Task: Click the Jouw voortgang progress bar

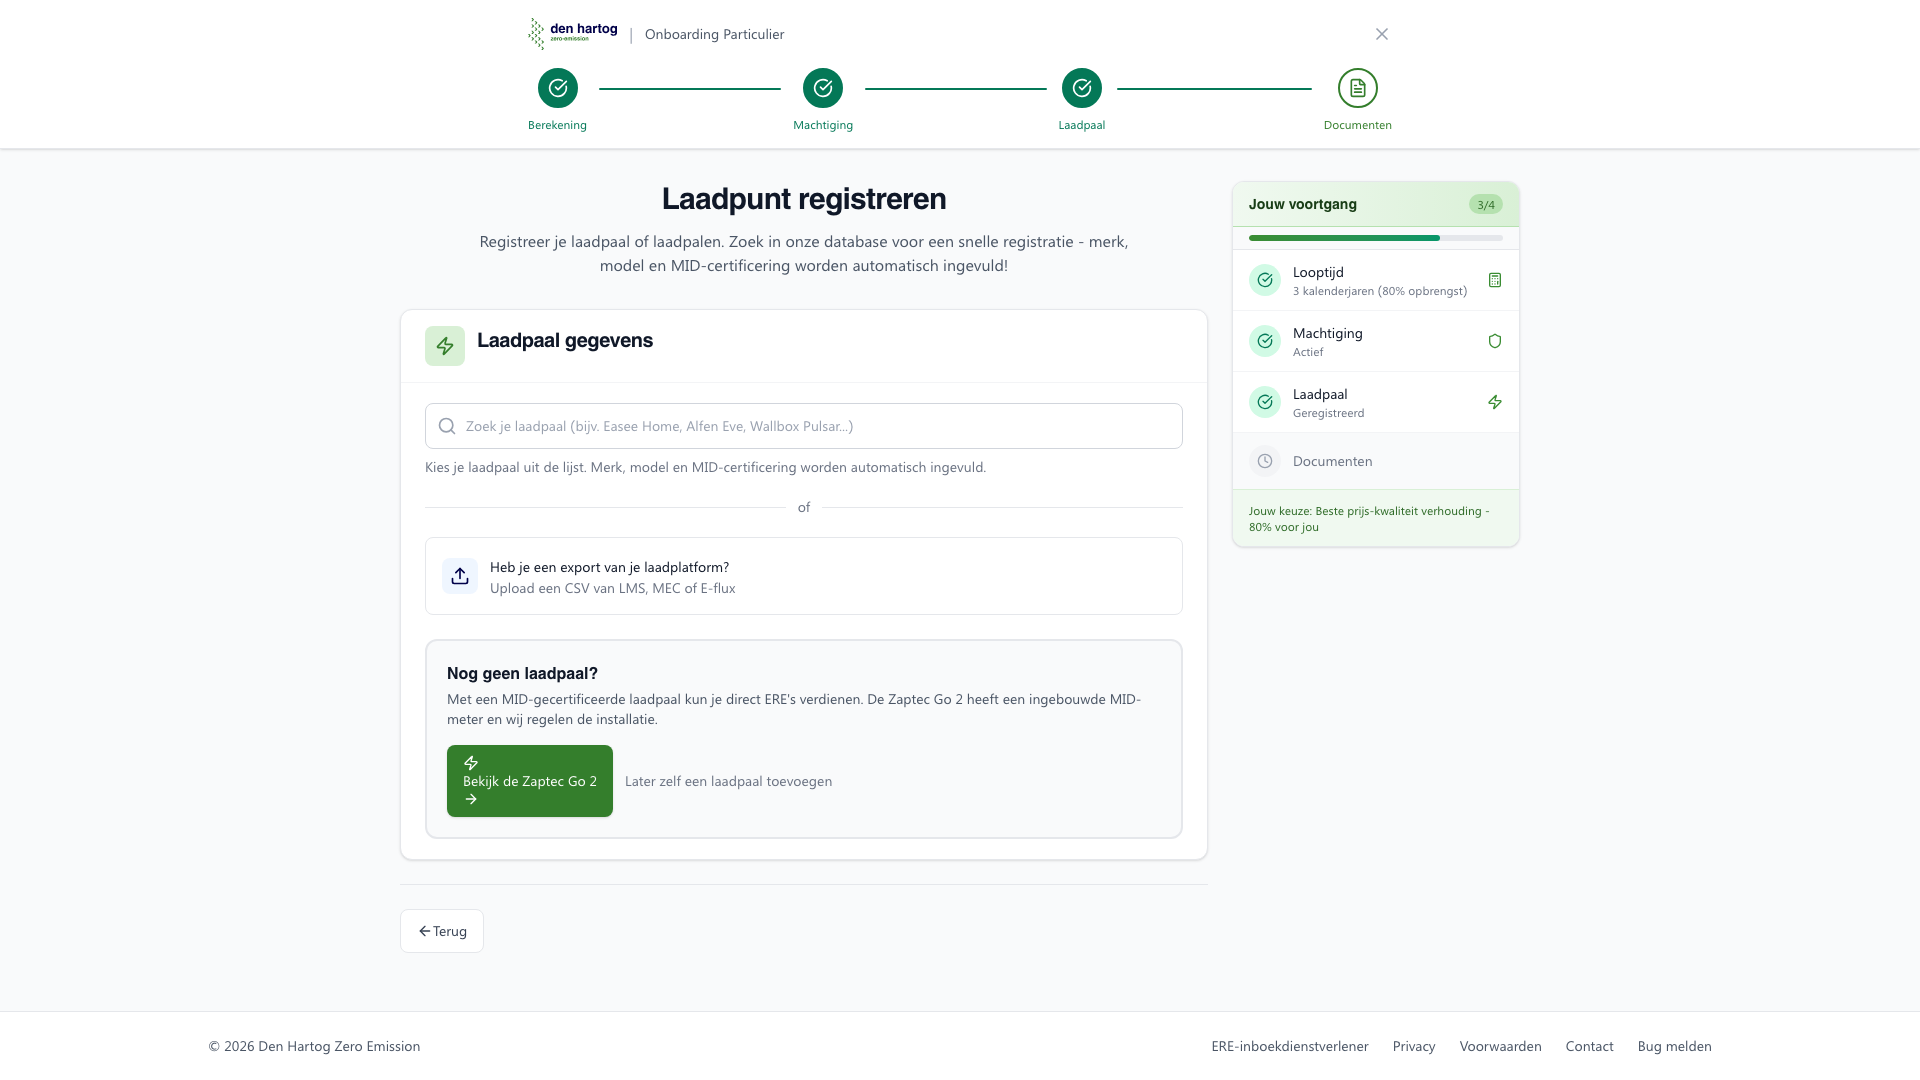Action: pos(1376,238)
